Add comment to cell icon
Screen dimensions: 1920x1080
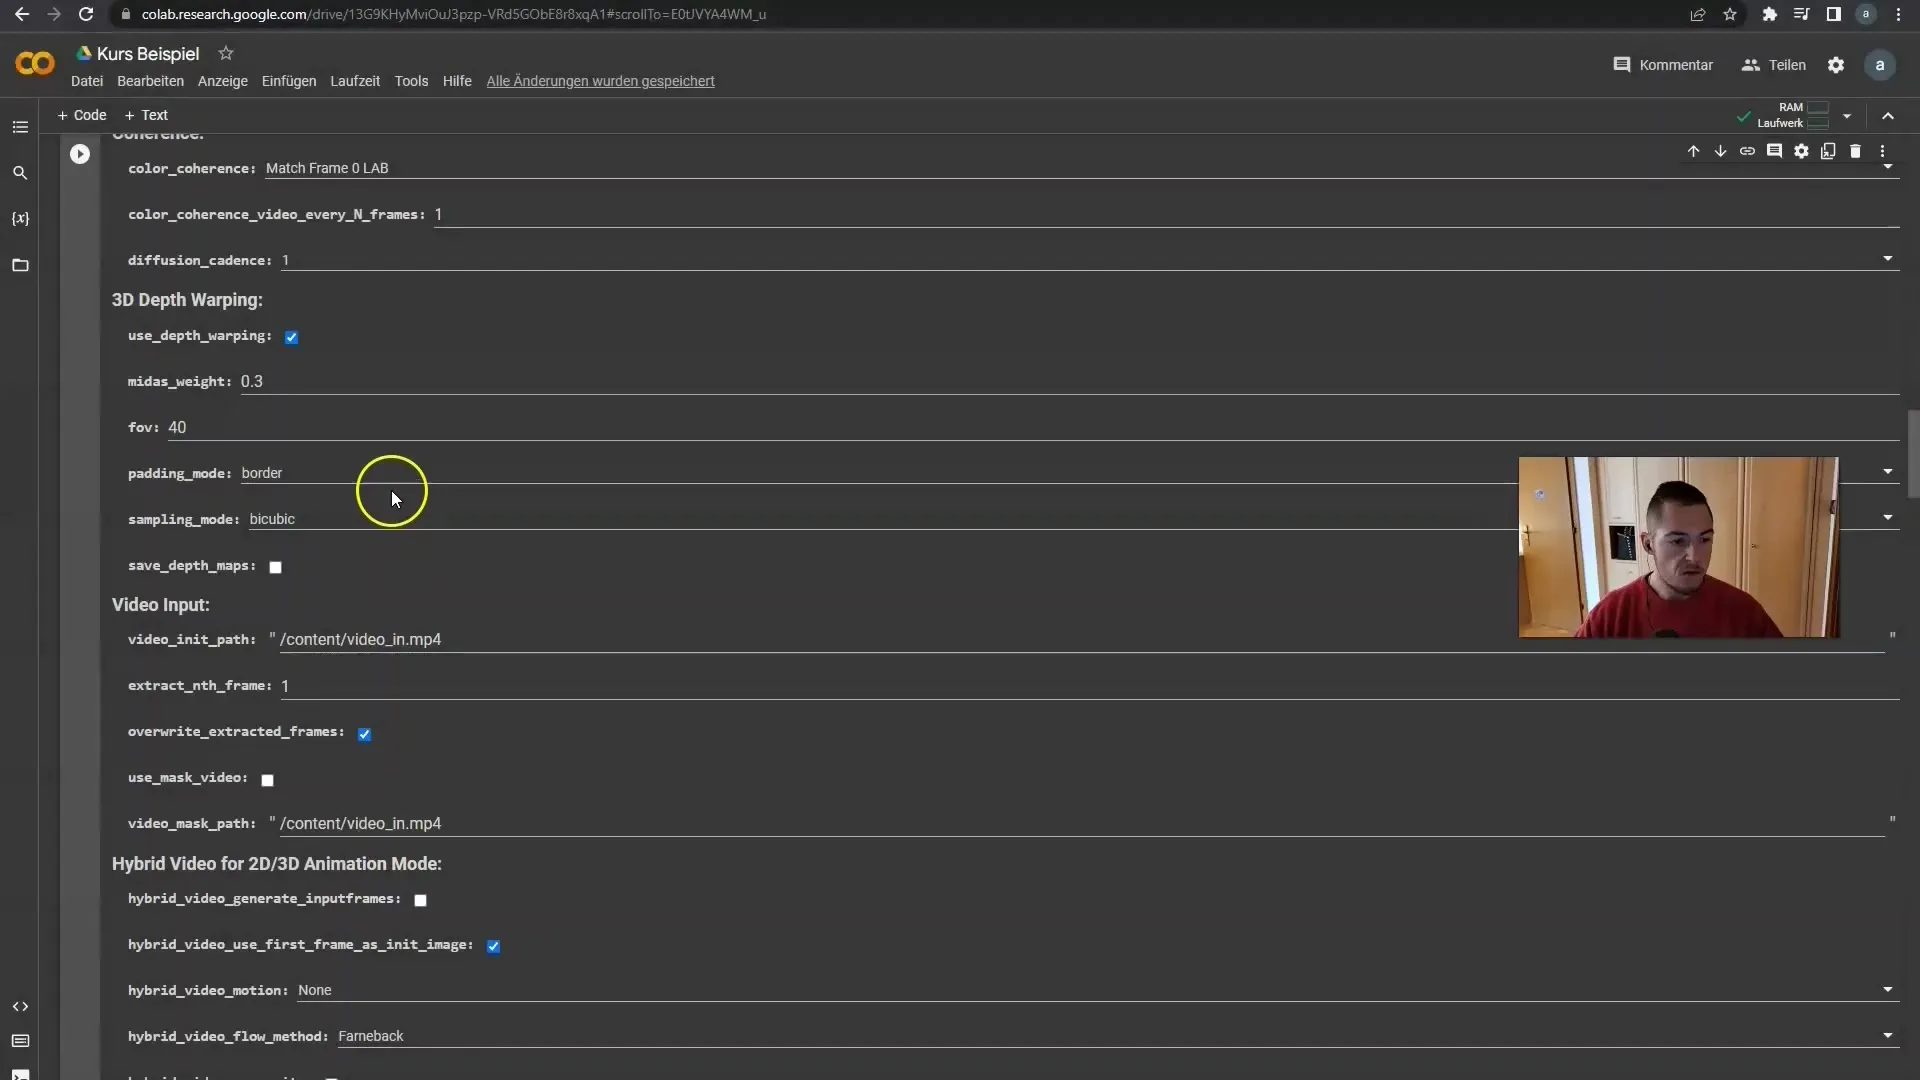pos(1774,151)
